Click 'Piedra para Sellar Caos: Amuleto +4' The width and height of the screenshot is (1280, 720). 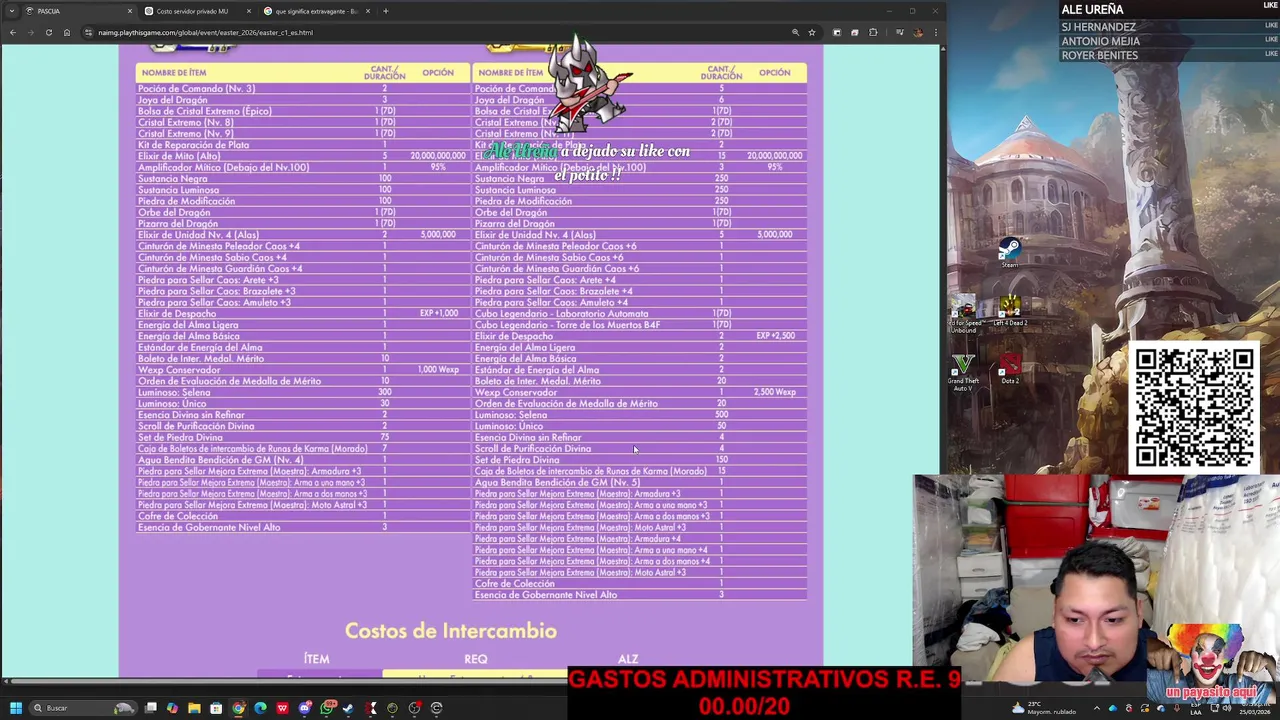point(551,303)
